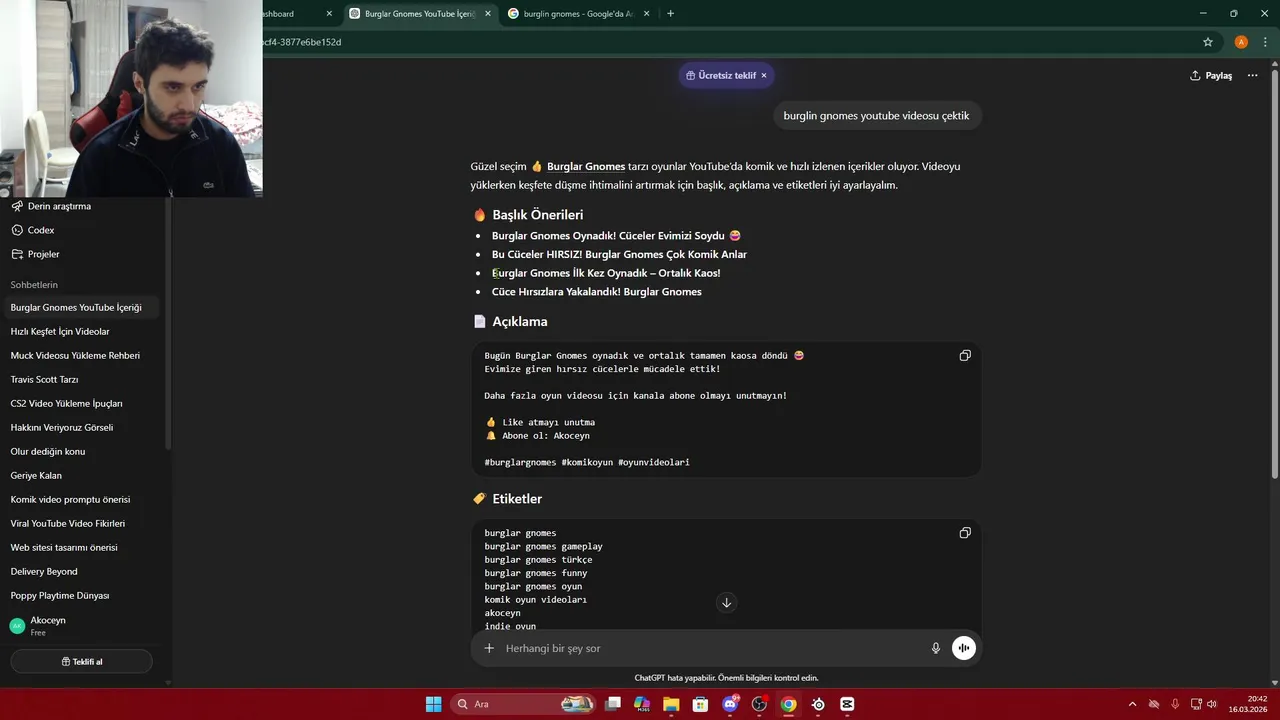Open the three-dot conversation options menu
Viewport: 1280px width, 720px height.
tap(1252, 75)
